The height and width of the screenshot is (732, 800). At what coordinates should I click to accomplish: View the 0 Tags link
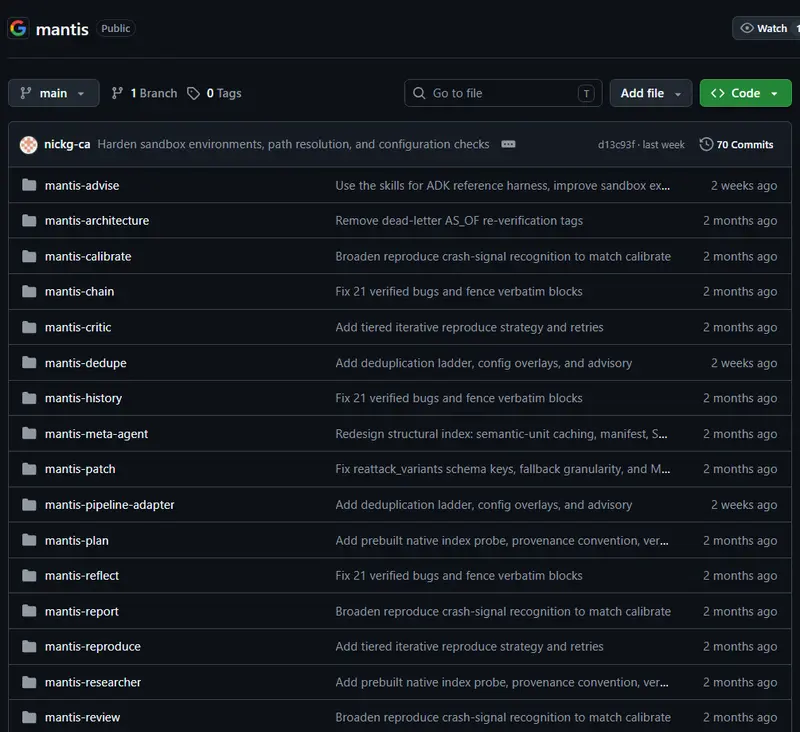(214, 93)
